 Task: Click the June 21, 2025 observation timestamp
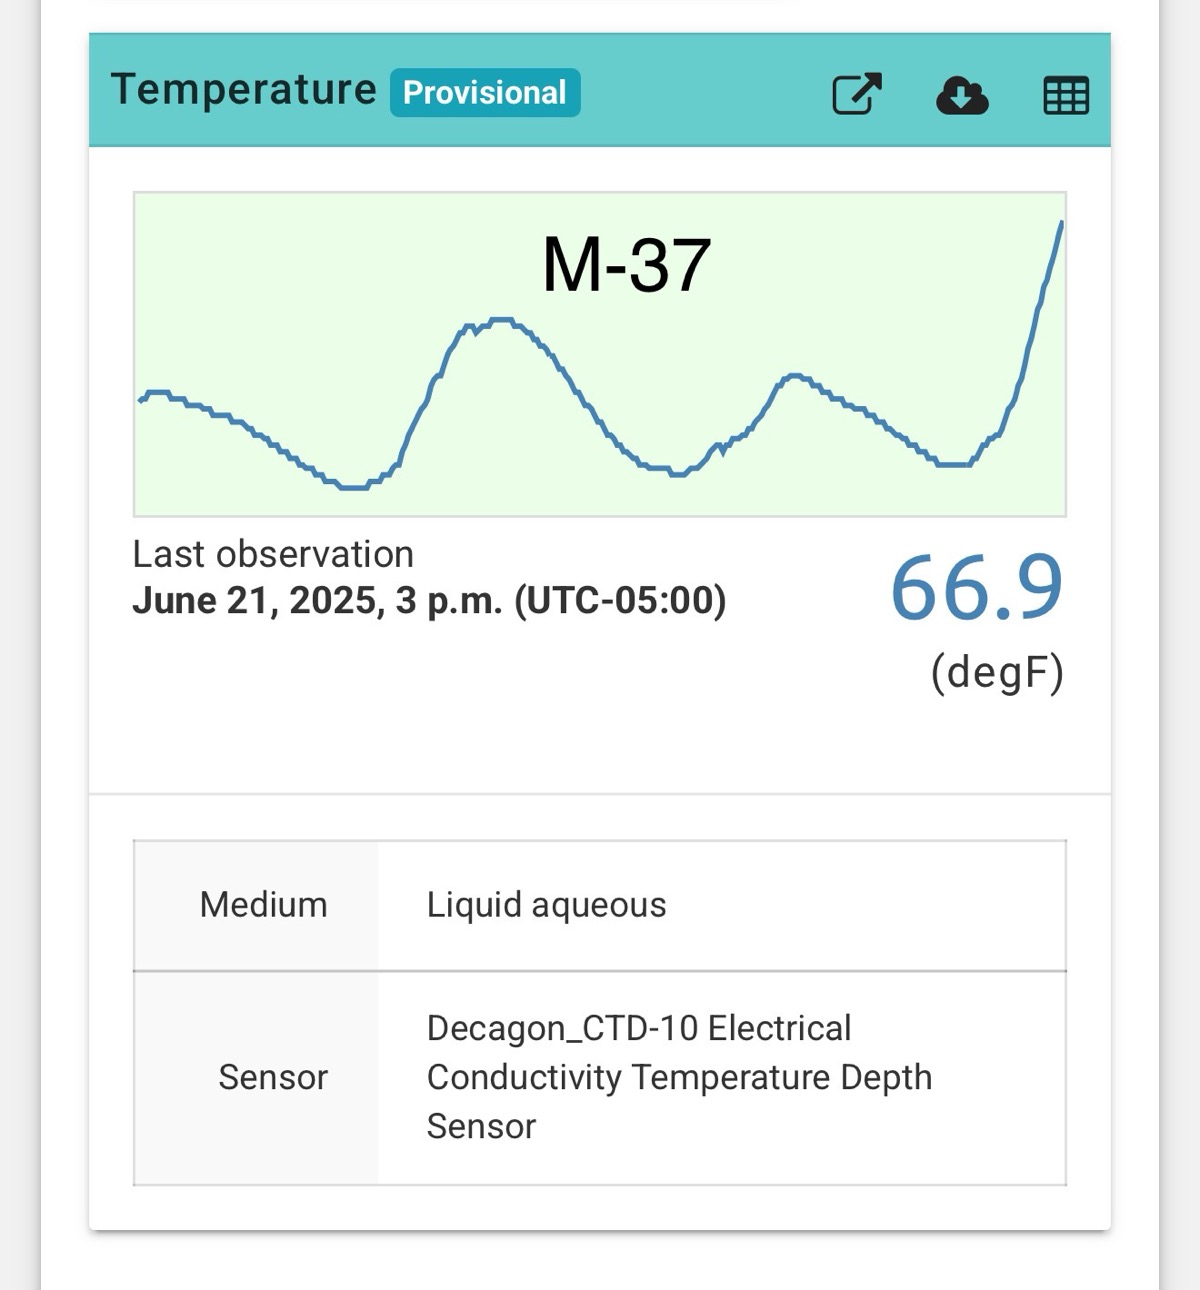429,601
